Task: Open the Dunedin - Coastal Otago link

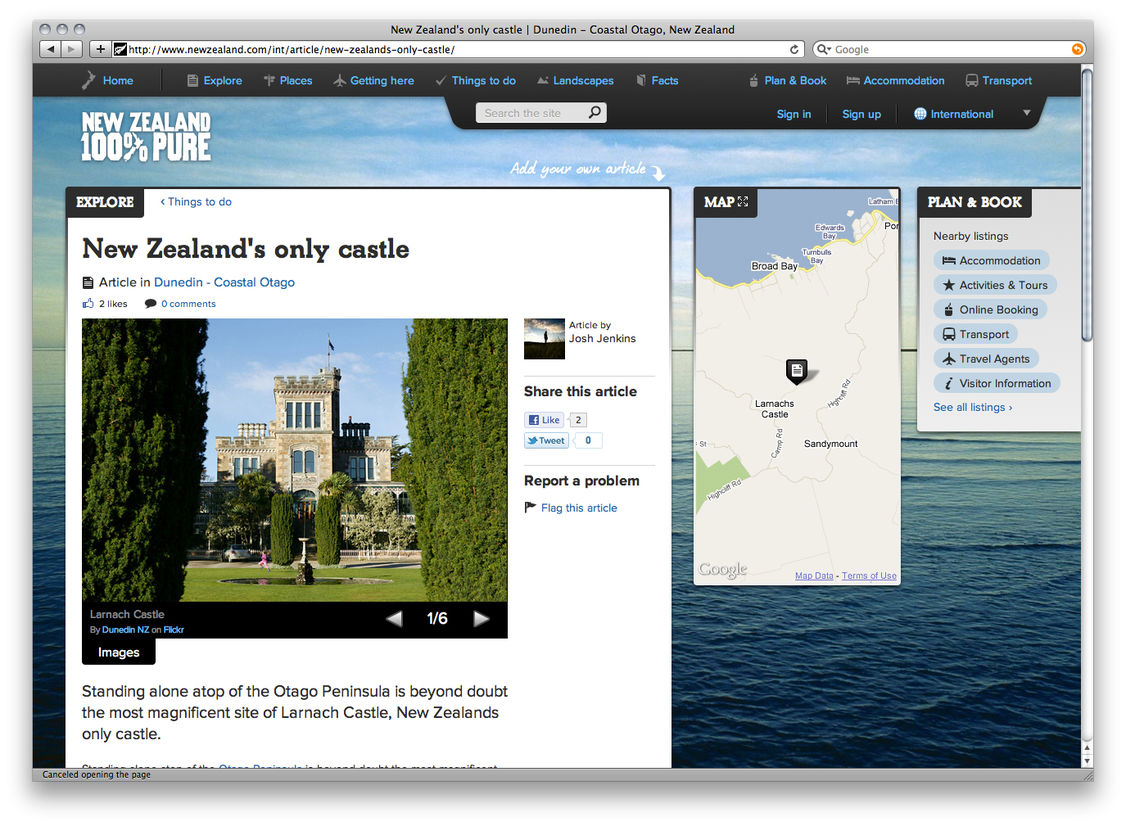Action: (224, 282)
